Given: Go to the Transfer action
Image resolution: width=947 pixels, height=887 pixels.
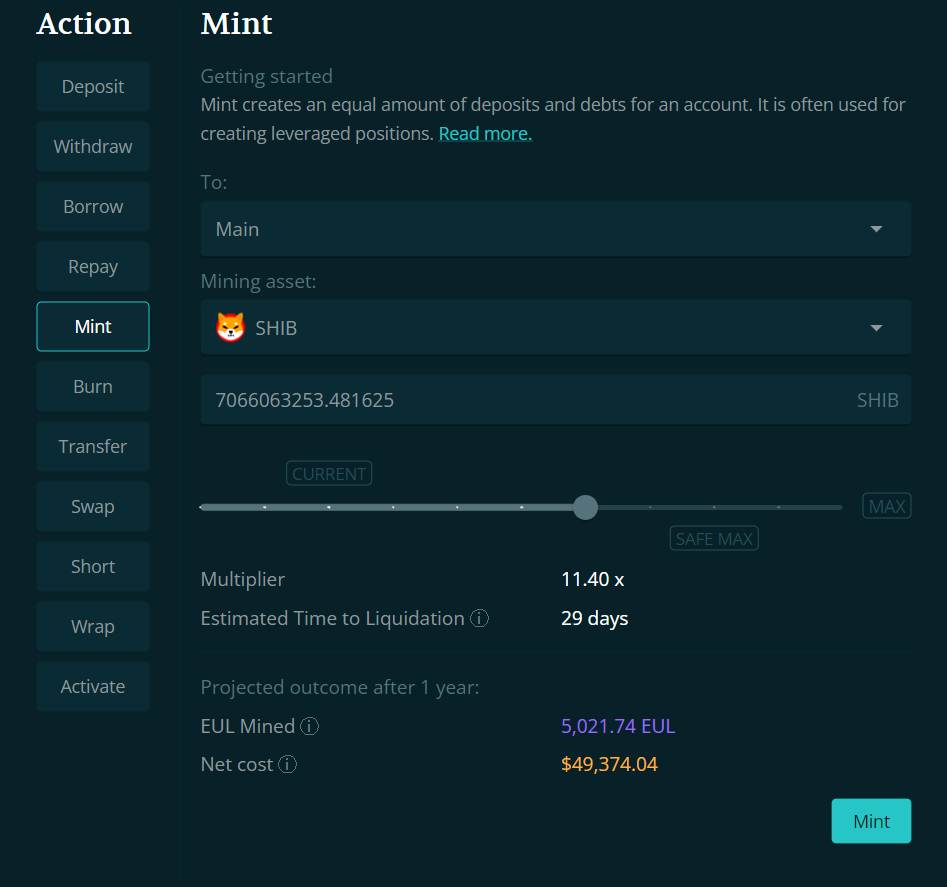Looking at the screenshot, I should [93, 447].
